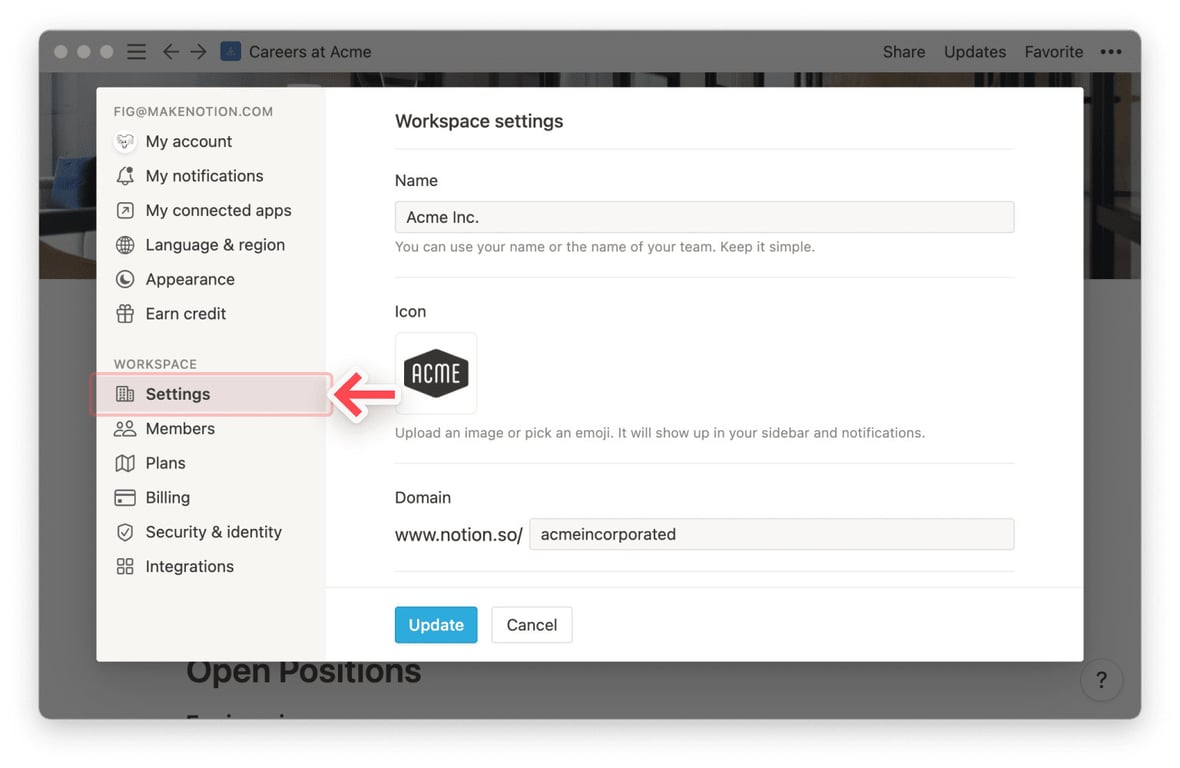The image size is (1180, 768).
Task: Select Settings under the Workspace section
Action: (178, 394)
